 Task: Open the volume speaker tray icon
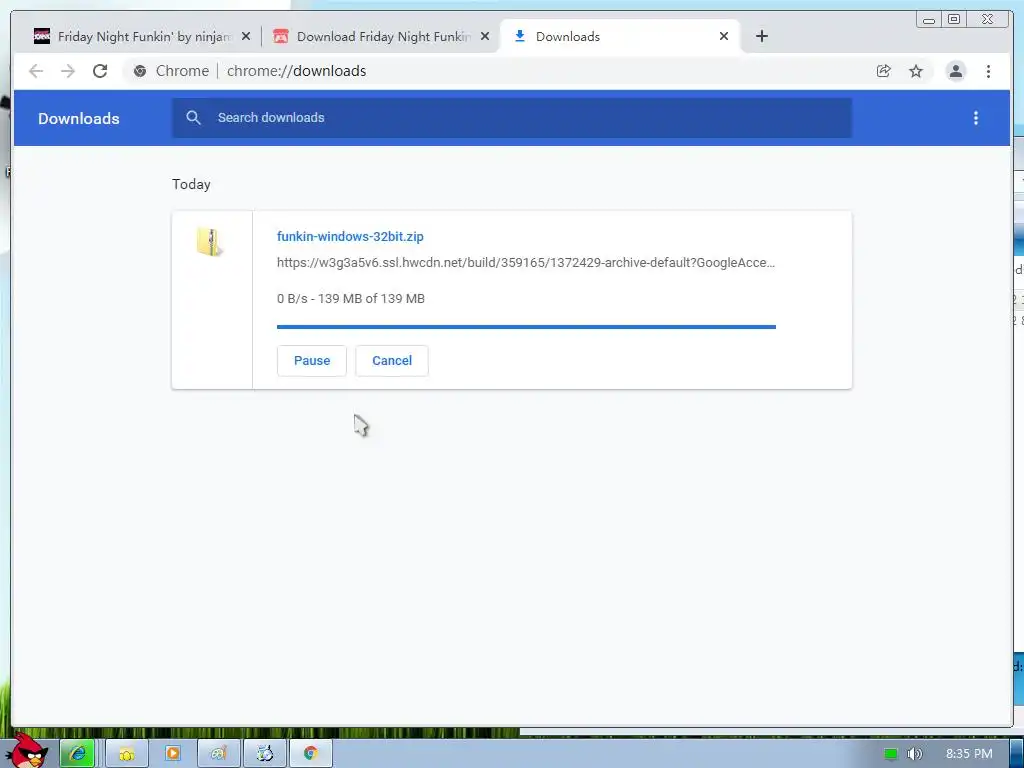pos(915,754)
